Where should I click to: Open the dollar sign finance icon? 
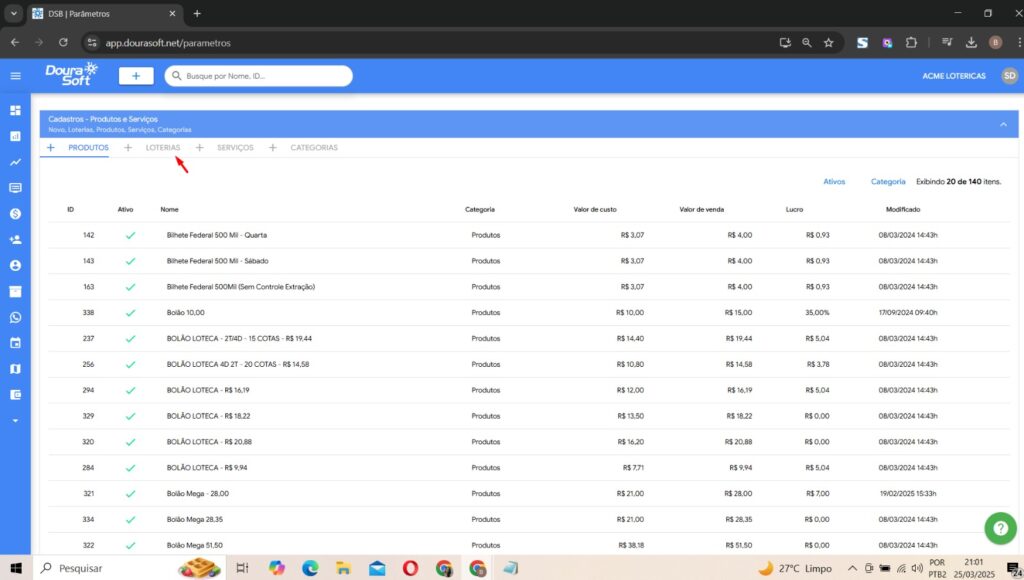coord(15,214)
